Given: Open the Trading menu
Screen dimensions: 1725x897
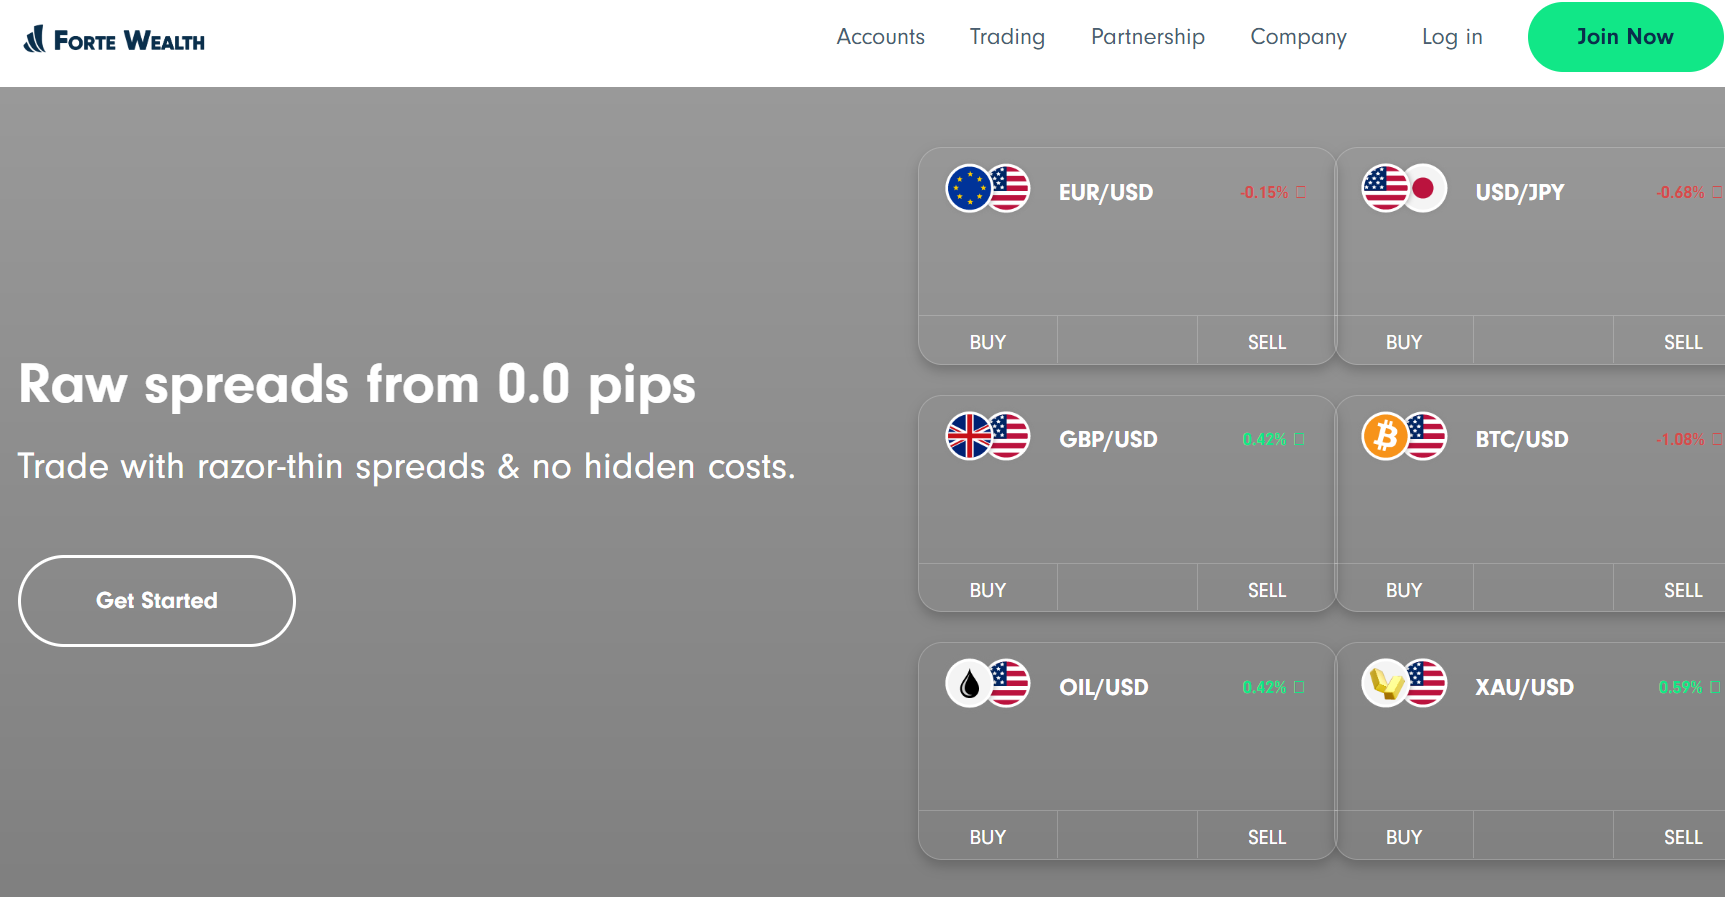Looking at the screenshot, I should pos(1007,37).
